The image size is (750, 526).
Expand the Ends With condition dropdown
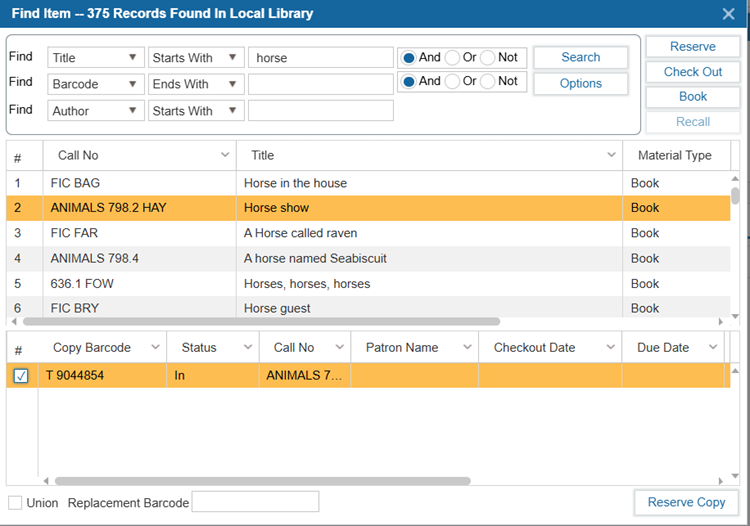[x=232, y=85]
